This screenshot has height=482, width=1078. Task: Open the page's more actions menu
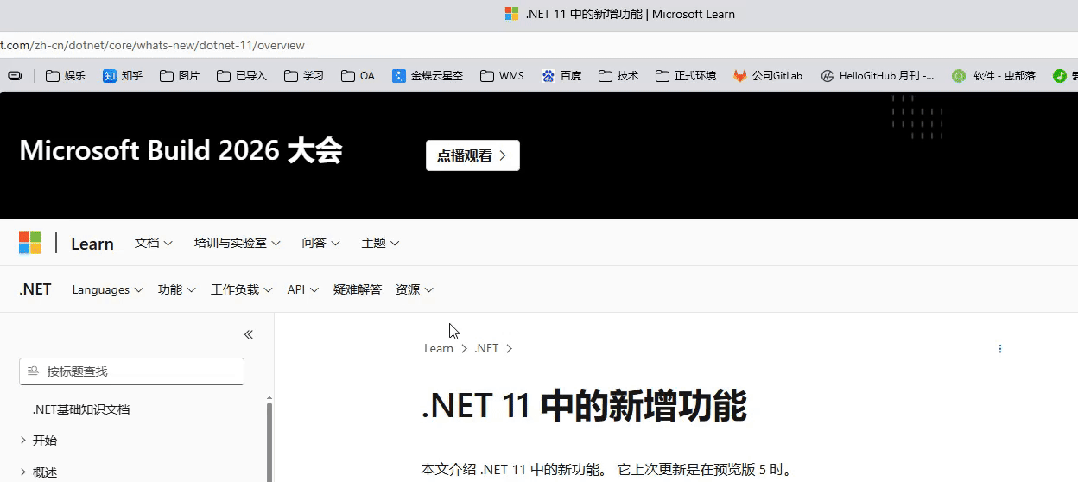[x=1000, y=349]
